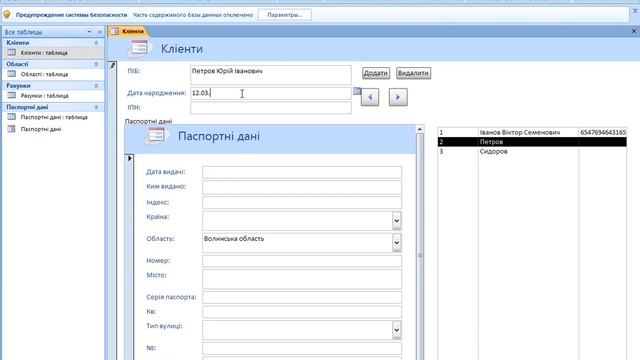Select the Іванов Віктор Семенович list row

tap(532, 132)
